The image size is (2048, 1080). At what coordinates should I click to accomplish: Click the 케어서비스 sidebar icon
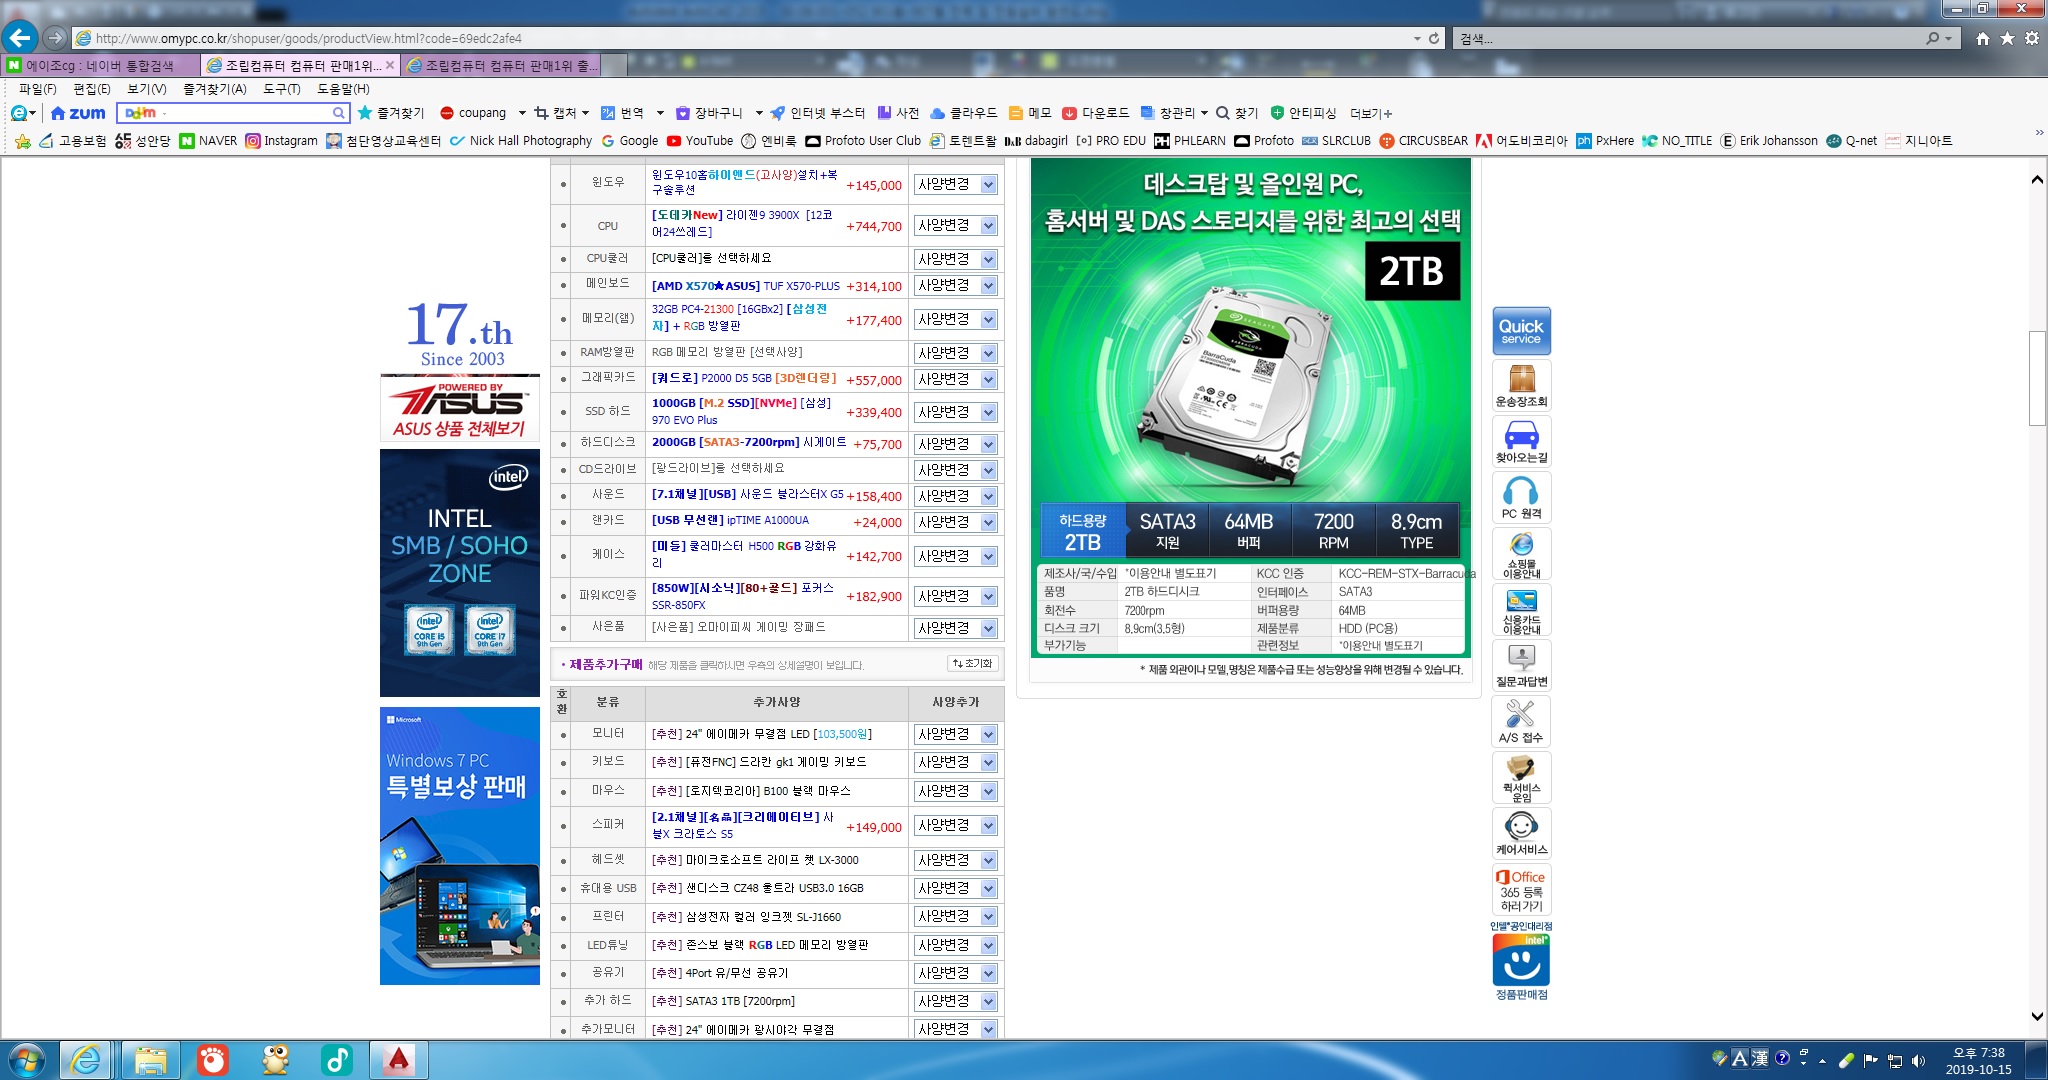tap(1521, 833)
